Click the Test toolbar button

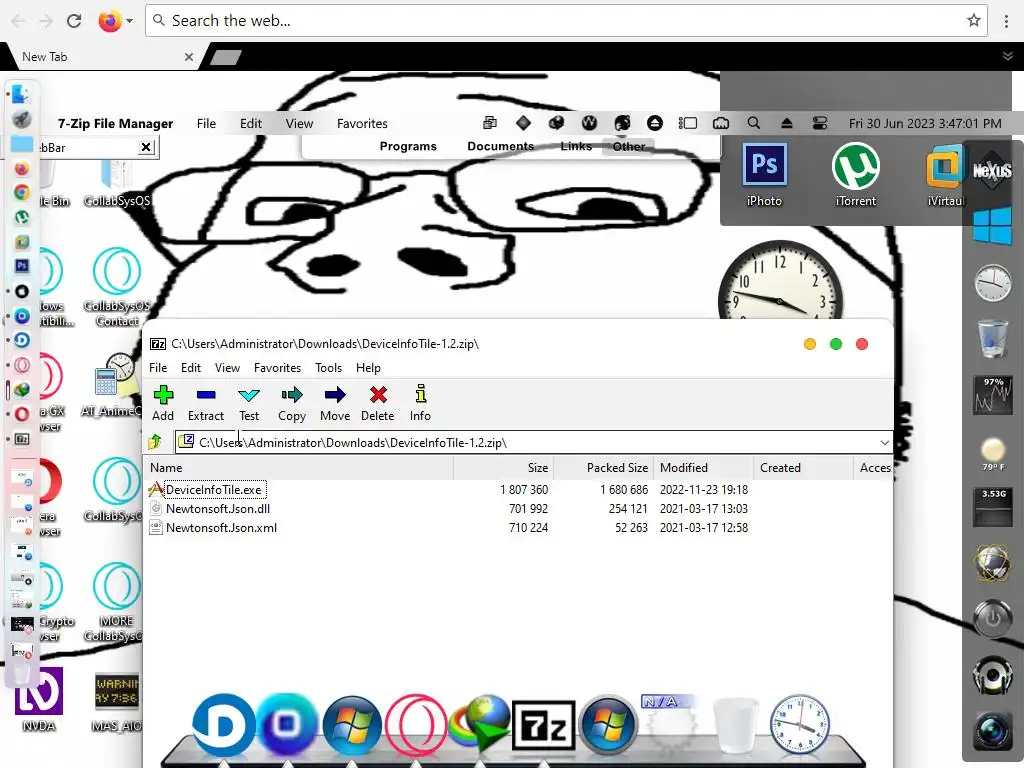coord(249,403)
